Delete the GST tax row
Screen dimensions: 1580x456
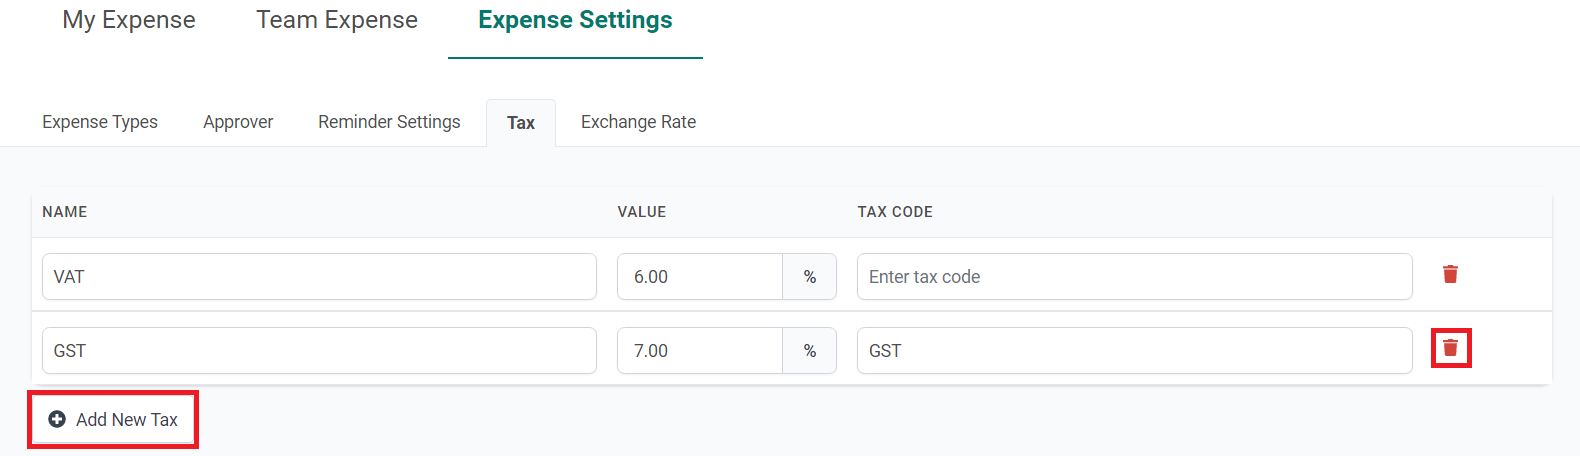pos(1450,348)
